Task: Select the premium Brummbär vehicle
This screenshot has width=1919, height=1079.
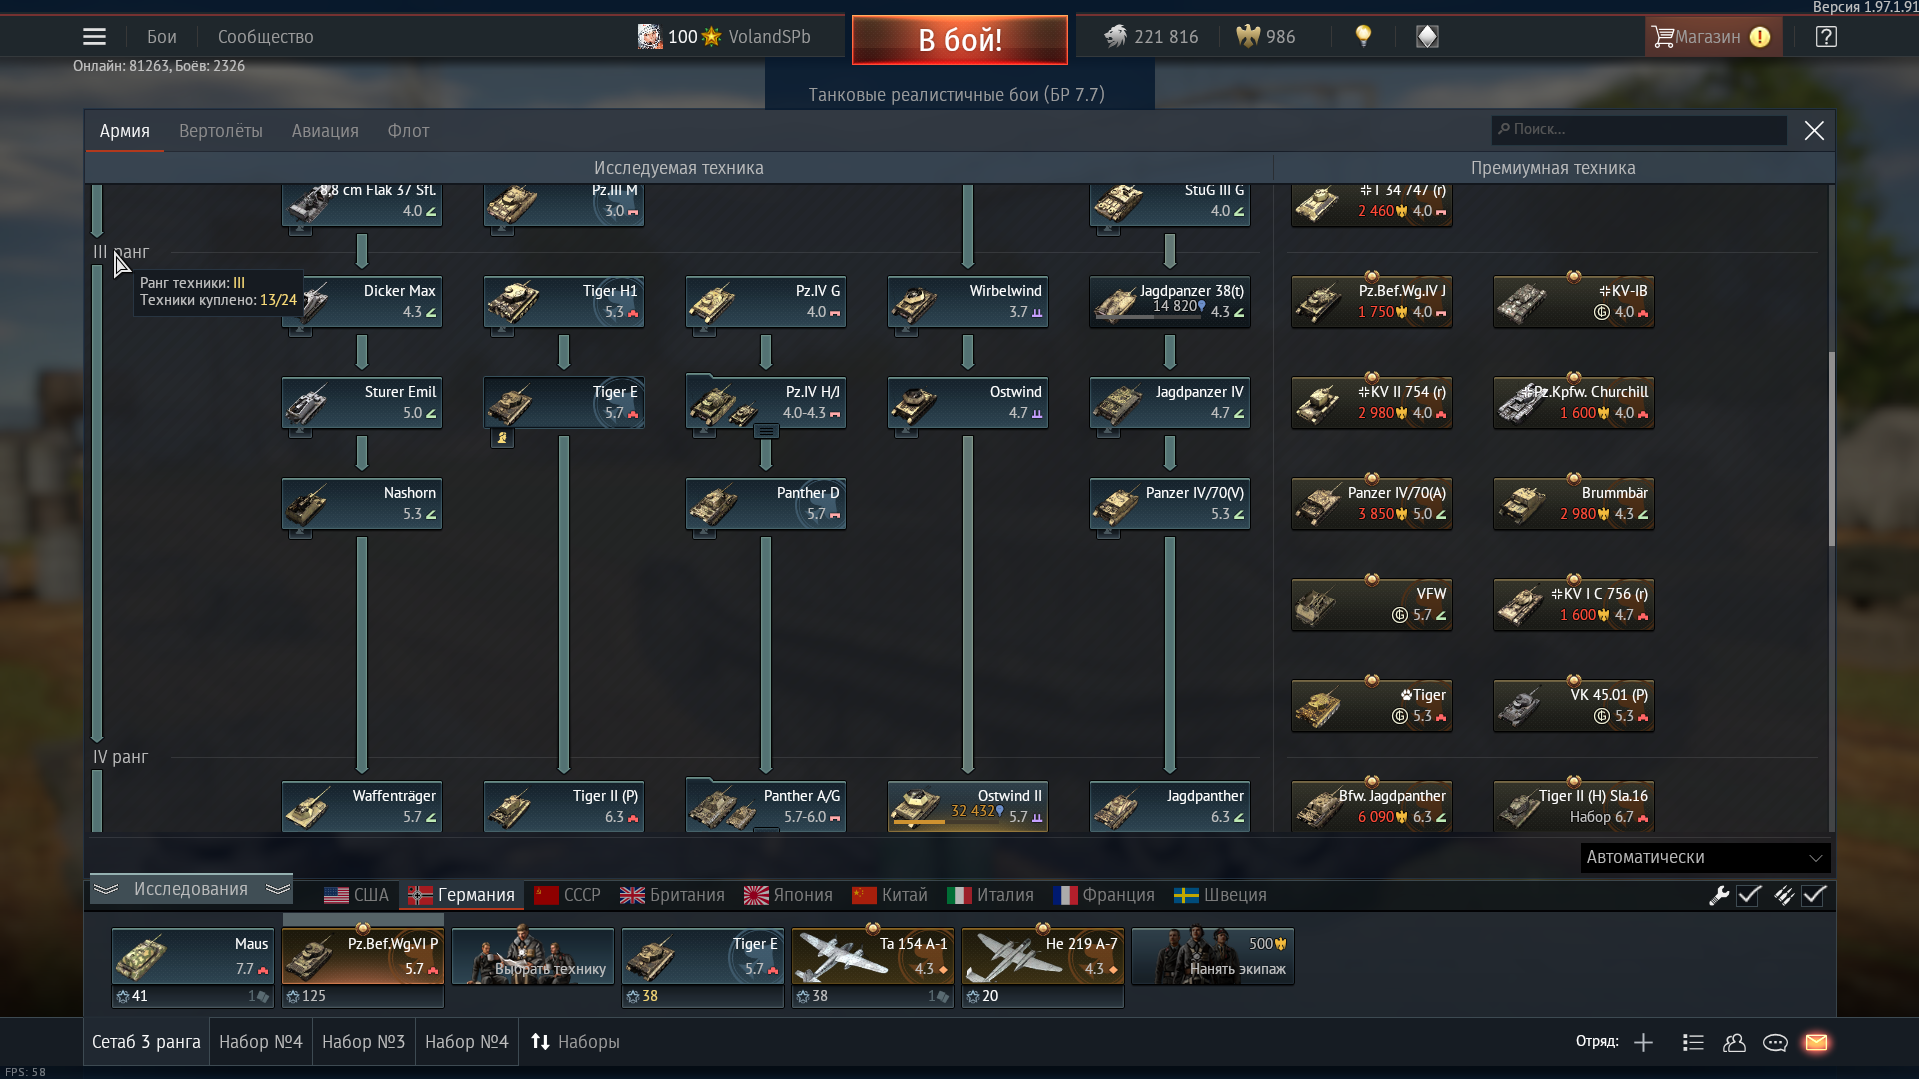Action: [1574, 503]
